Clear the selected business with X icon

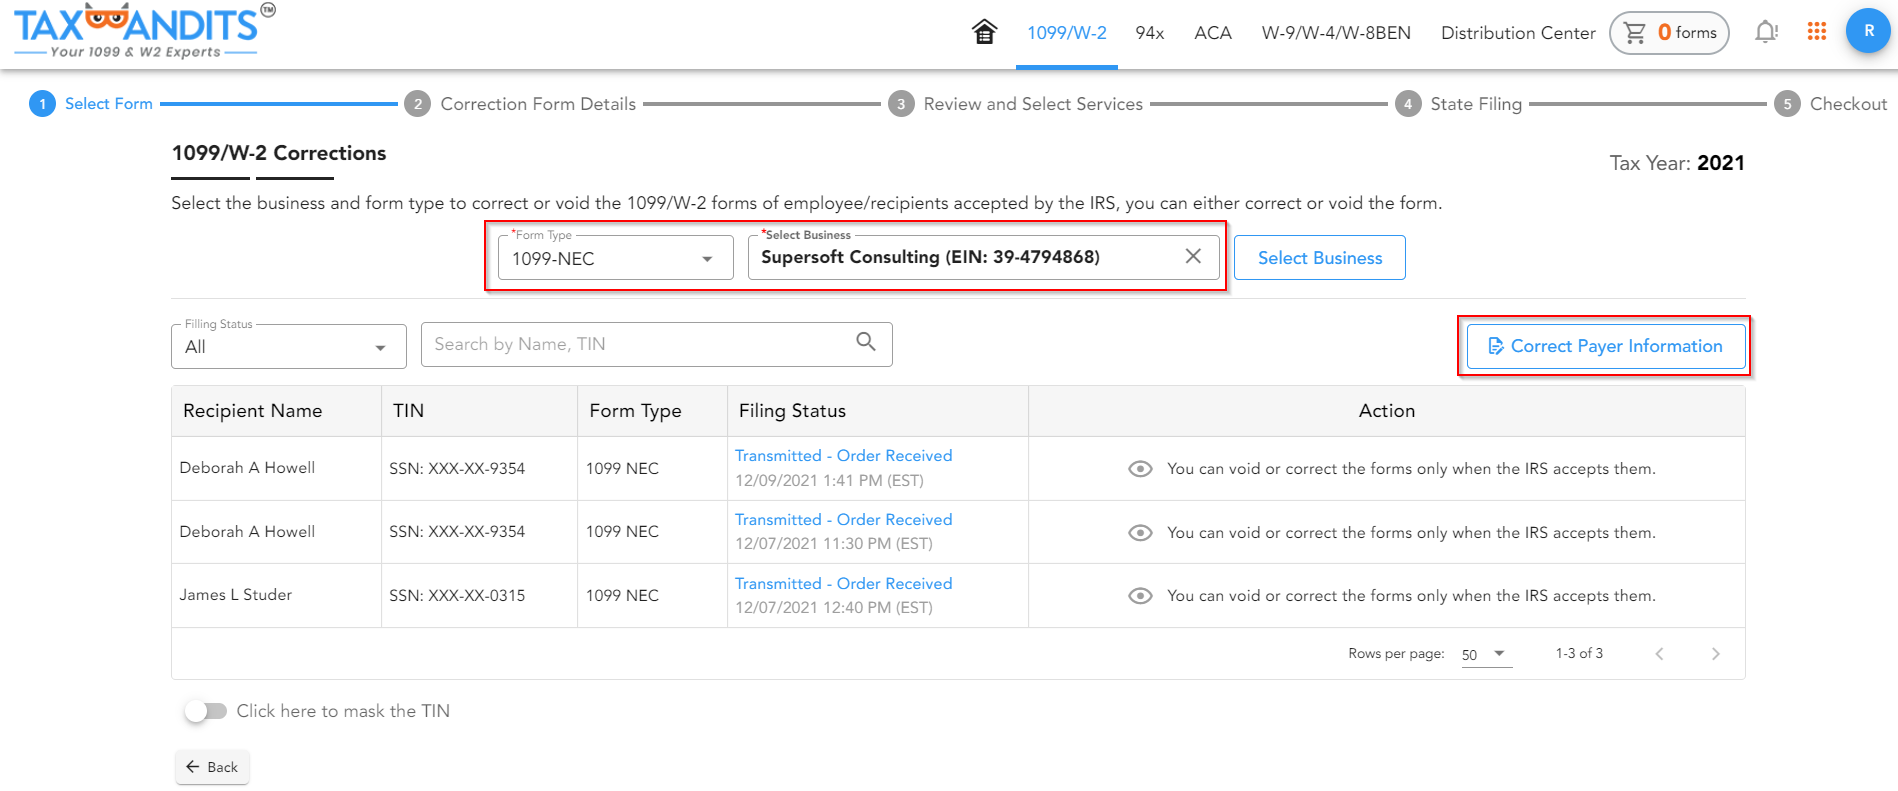click(x=1193, y=256)
